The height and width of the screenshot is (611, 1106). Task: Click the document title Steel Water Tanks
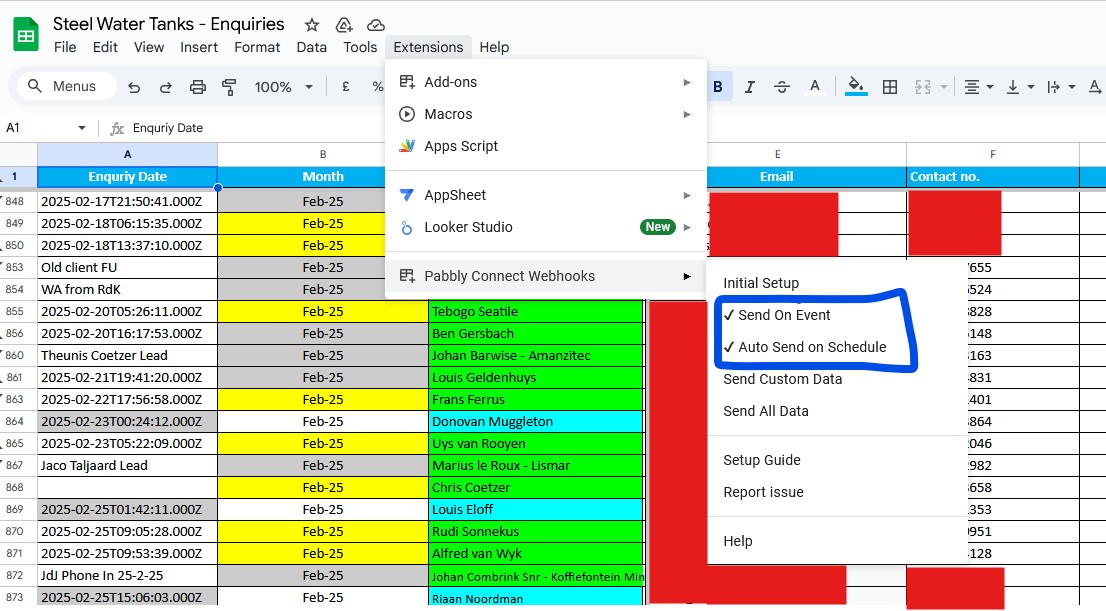coord(169,24)
